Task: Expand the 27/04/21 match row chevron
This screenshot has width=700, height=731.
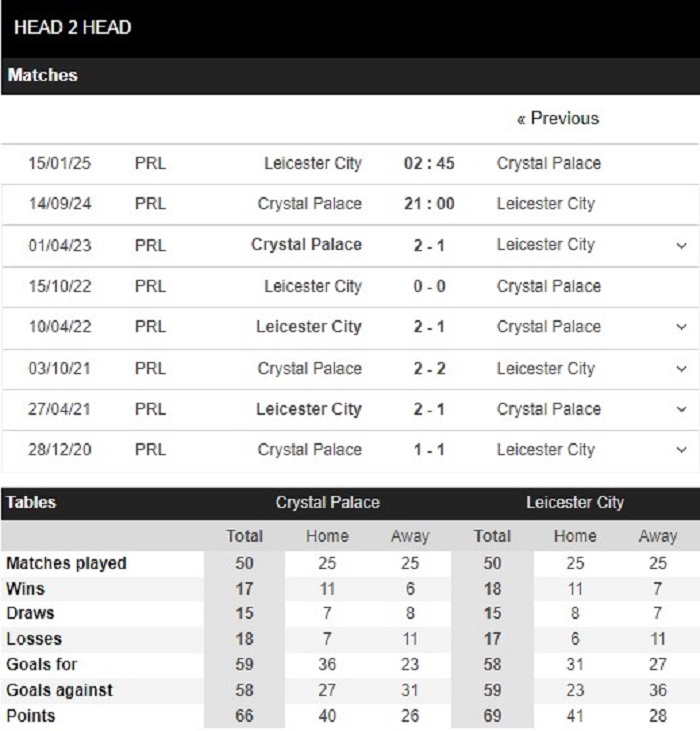Action: pos(681,410)
